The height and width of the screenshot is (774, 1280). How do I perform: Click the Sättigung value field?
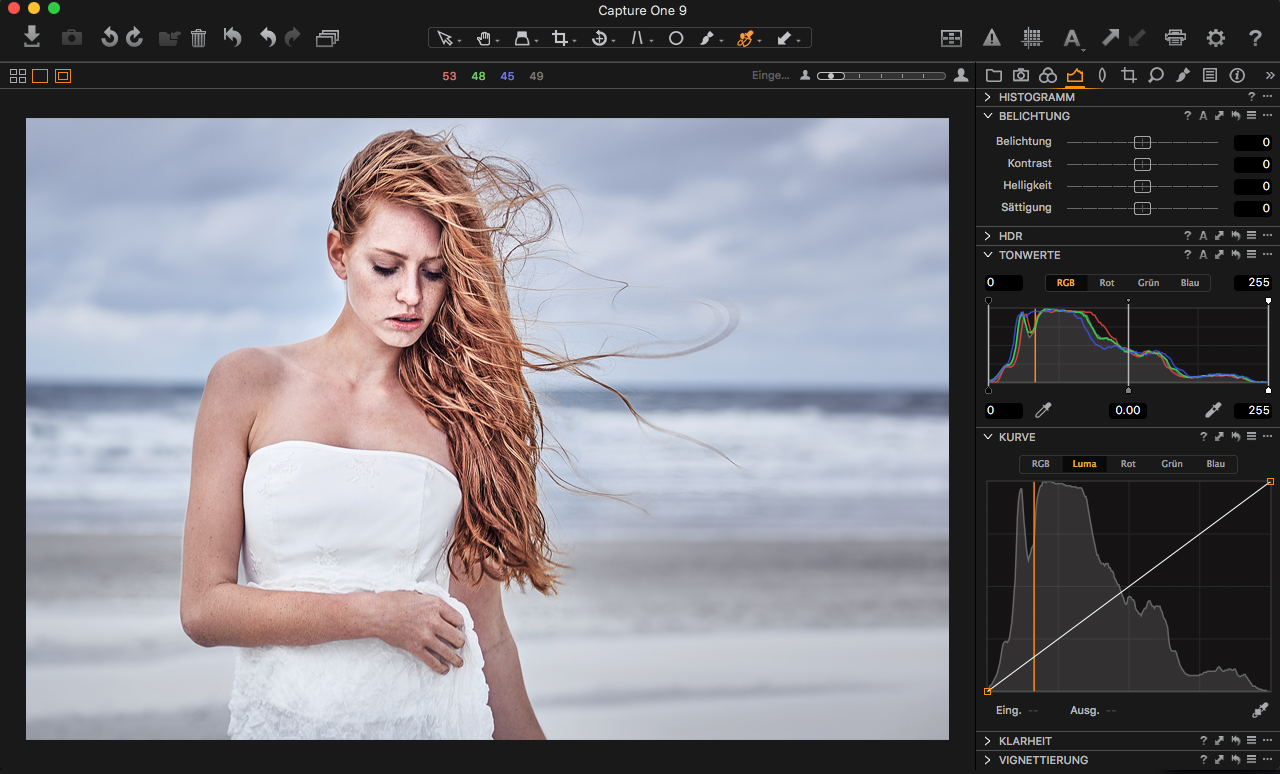click(1252, 208)
